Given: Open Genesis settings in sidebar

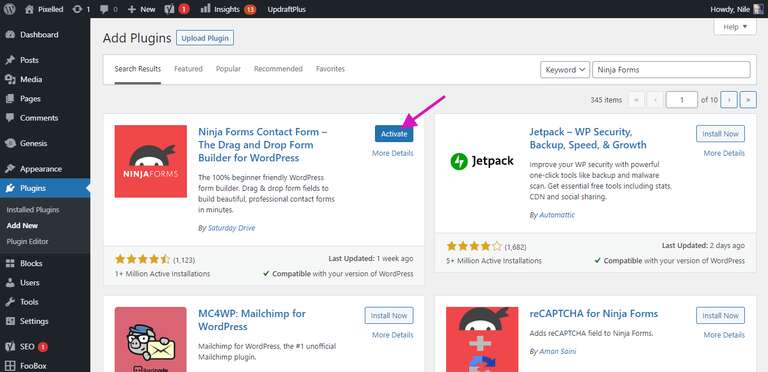Looking at the screenshot, I should (x=45, y=143).
